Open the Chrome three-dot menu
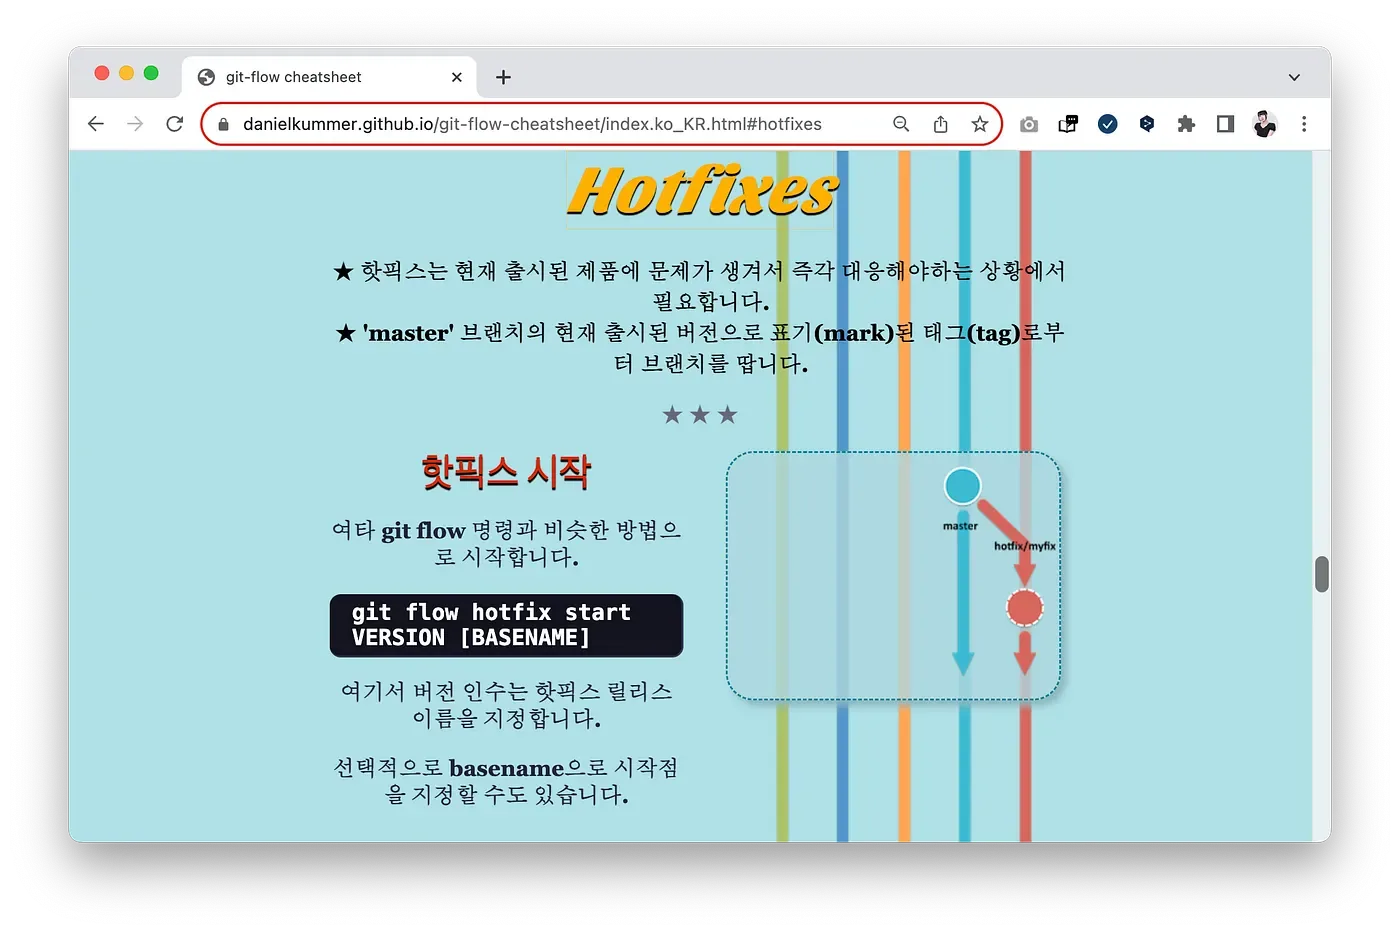Viewport: 1400px width, 933px height. [x=1304, y=124]
